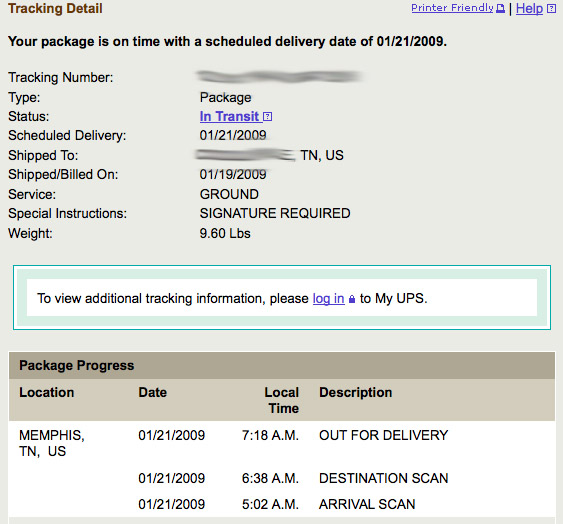Click the SIGNATURE REQUIRED special instructions text

[x=275, y=213]
